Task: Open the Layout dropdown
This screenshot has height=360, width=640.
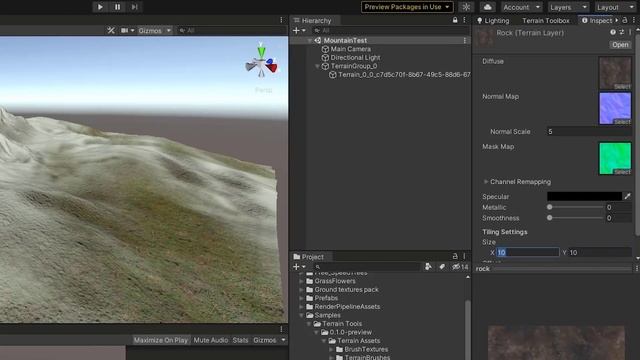Action: 615,7
